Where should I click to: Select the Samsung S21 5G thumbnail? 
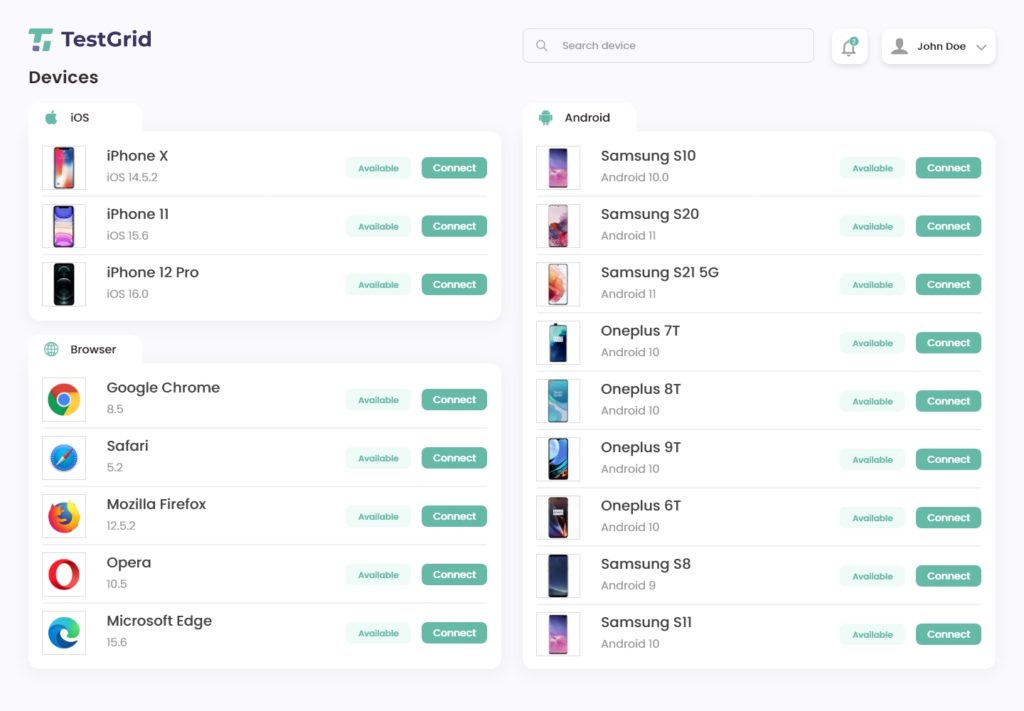[x=558, y=284]
